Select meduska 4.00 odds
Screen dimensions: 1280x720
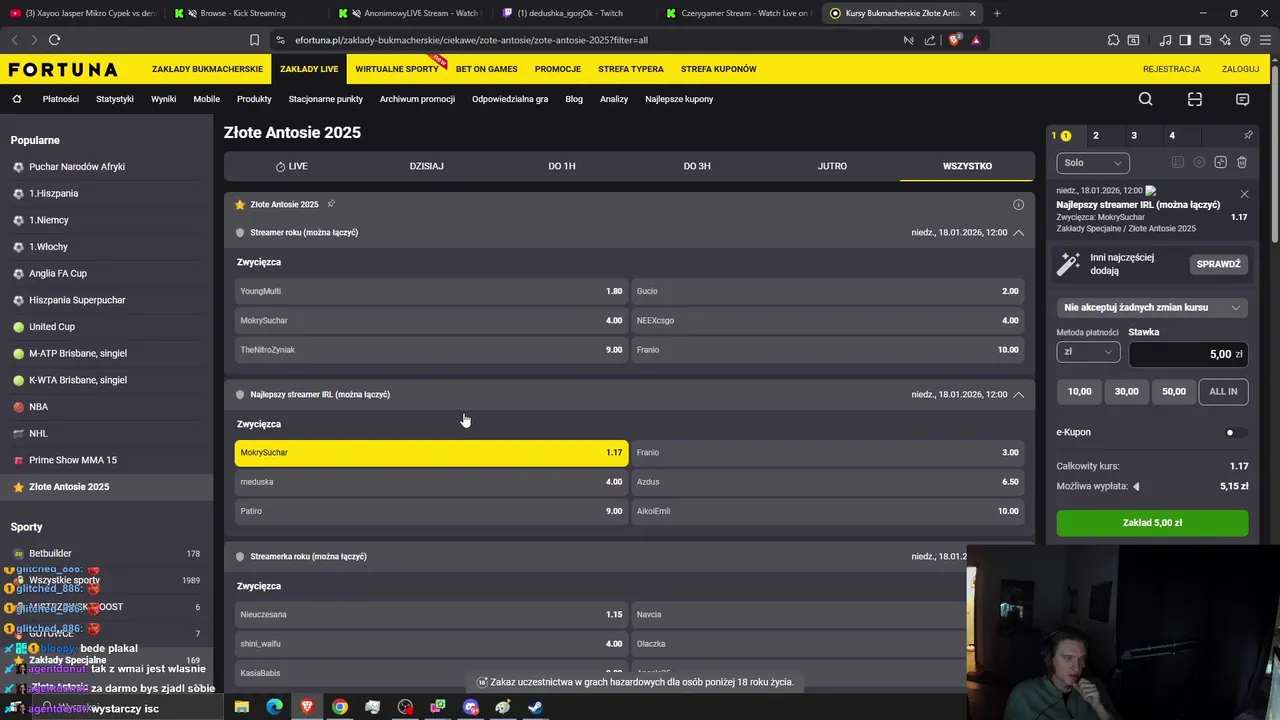431,482
